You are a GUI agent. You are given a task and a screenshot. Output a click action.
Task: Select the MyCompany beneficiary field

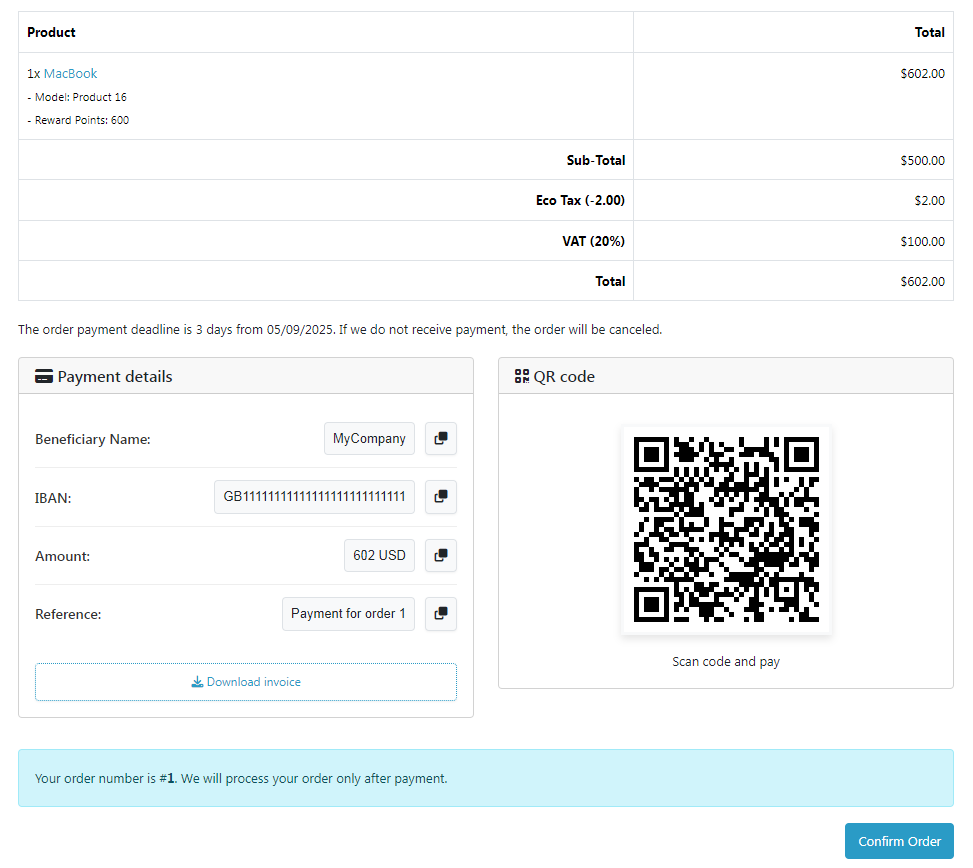click(369, 439)
